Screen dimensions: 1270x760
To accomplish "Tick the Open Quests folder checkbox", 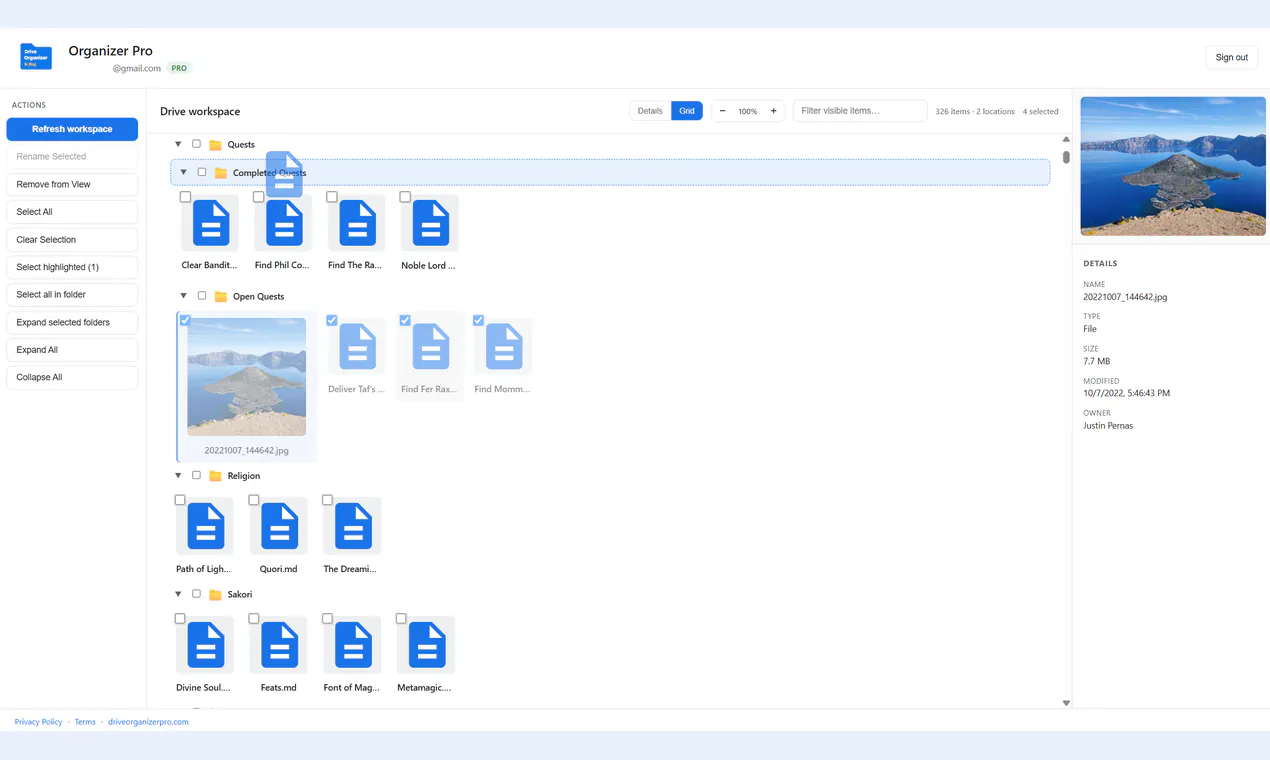I will pos(202,296).
